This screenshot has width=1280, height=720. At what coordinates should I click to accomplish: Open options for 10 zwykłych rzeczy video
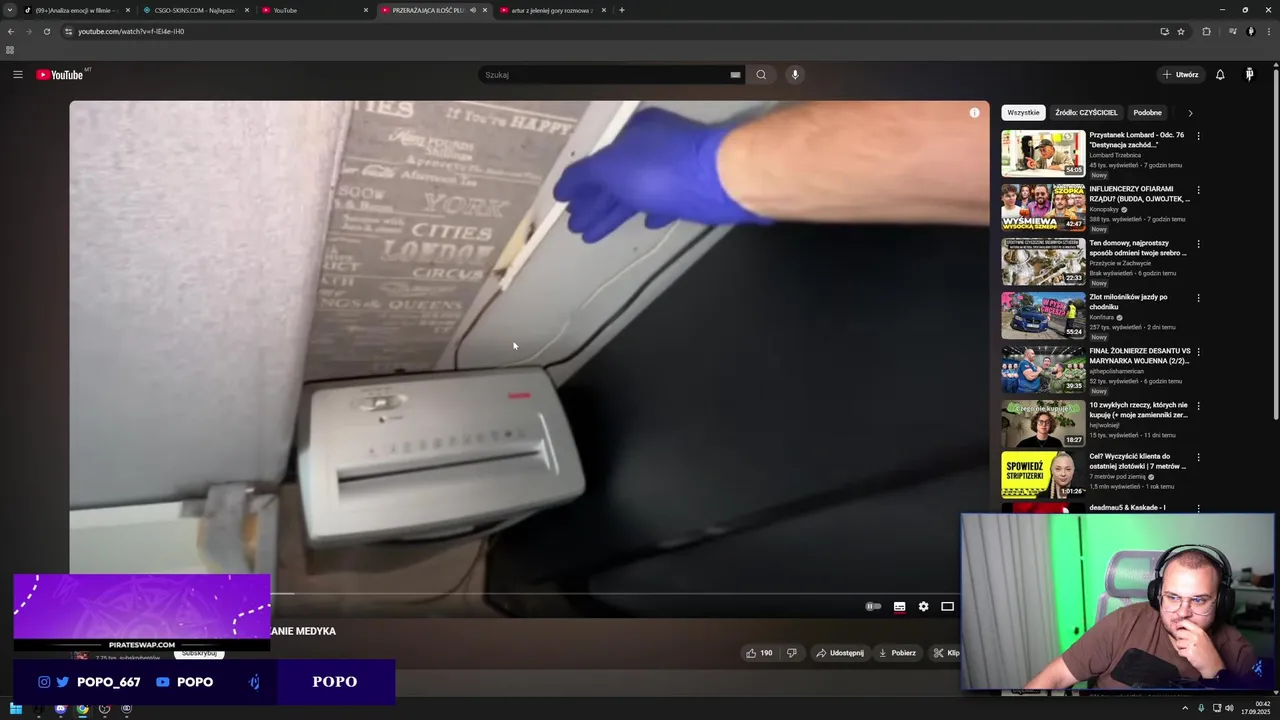pyautogui.click(x=1198, y=406)
